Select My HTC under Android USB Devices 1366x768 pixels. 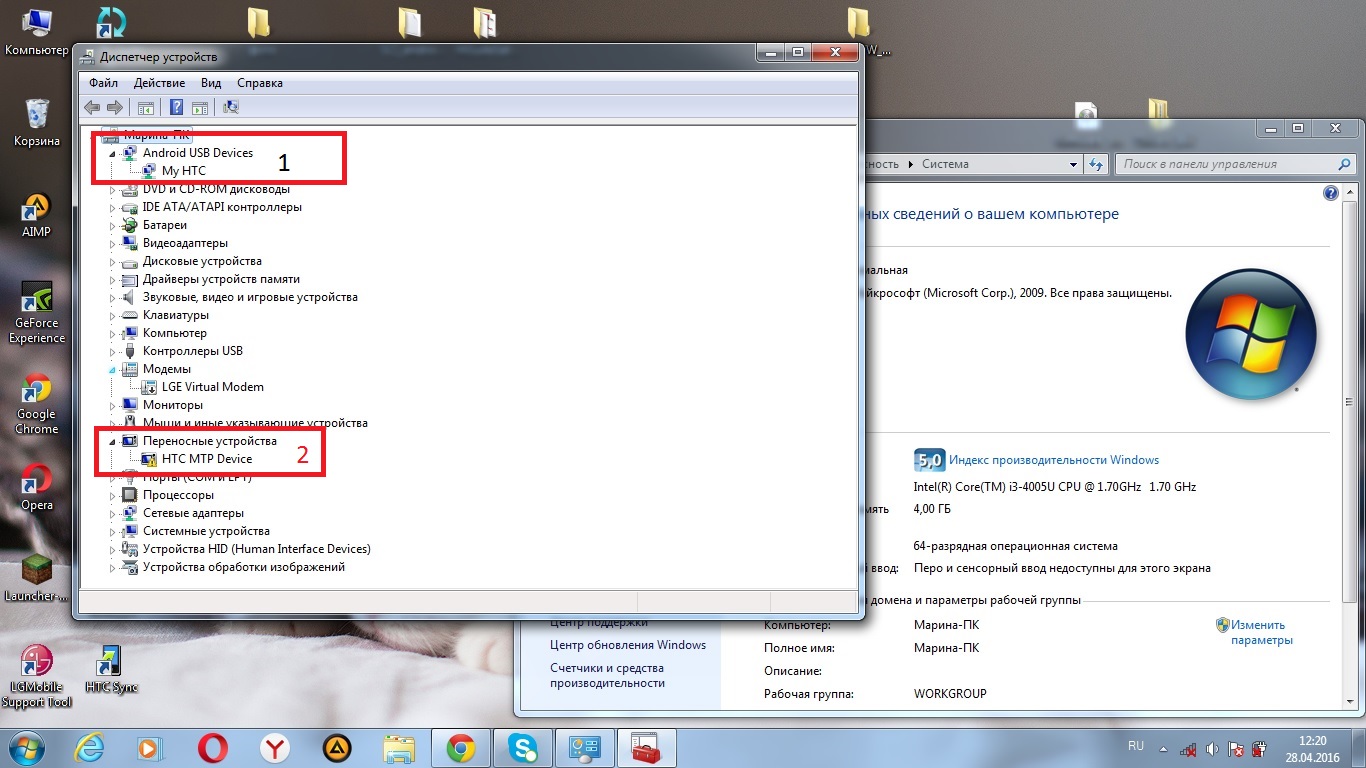click(183, 171)
